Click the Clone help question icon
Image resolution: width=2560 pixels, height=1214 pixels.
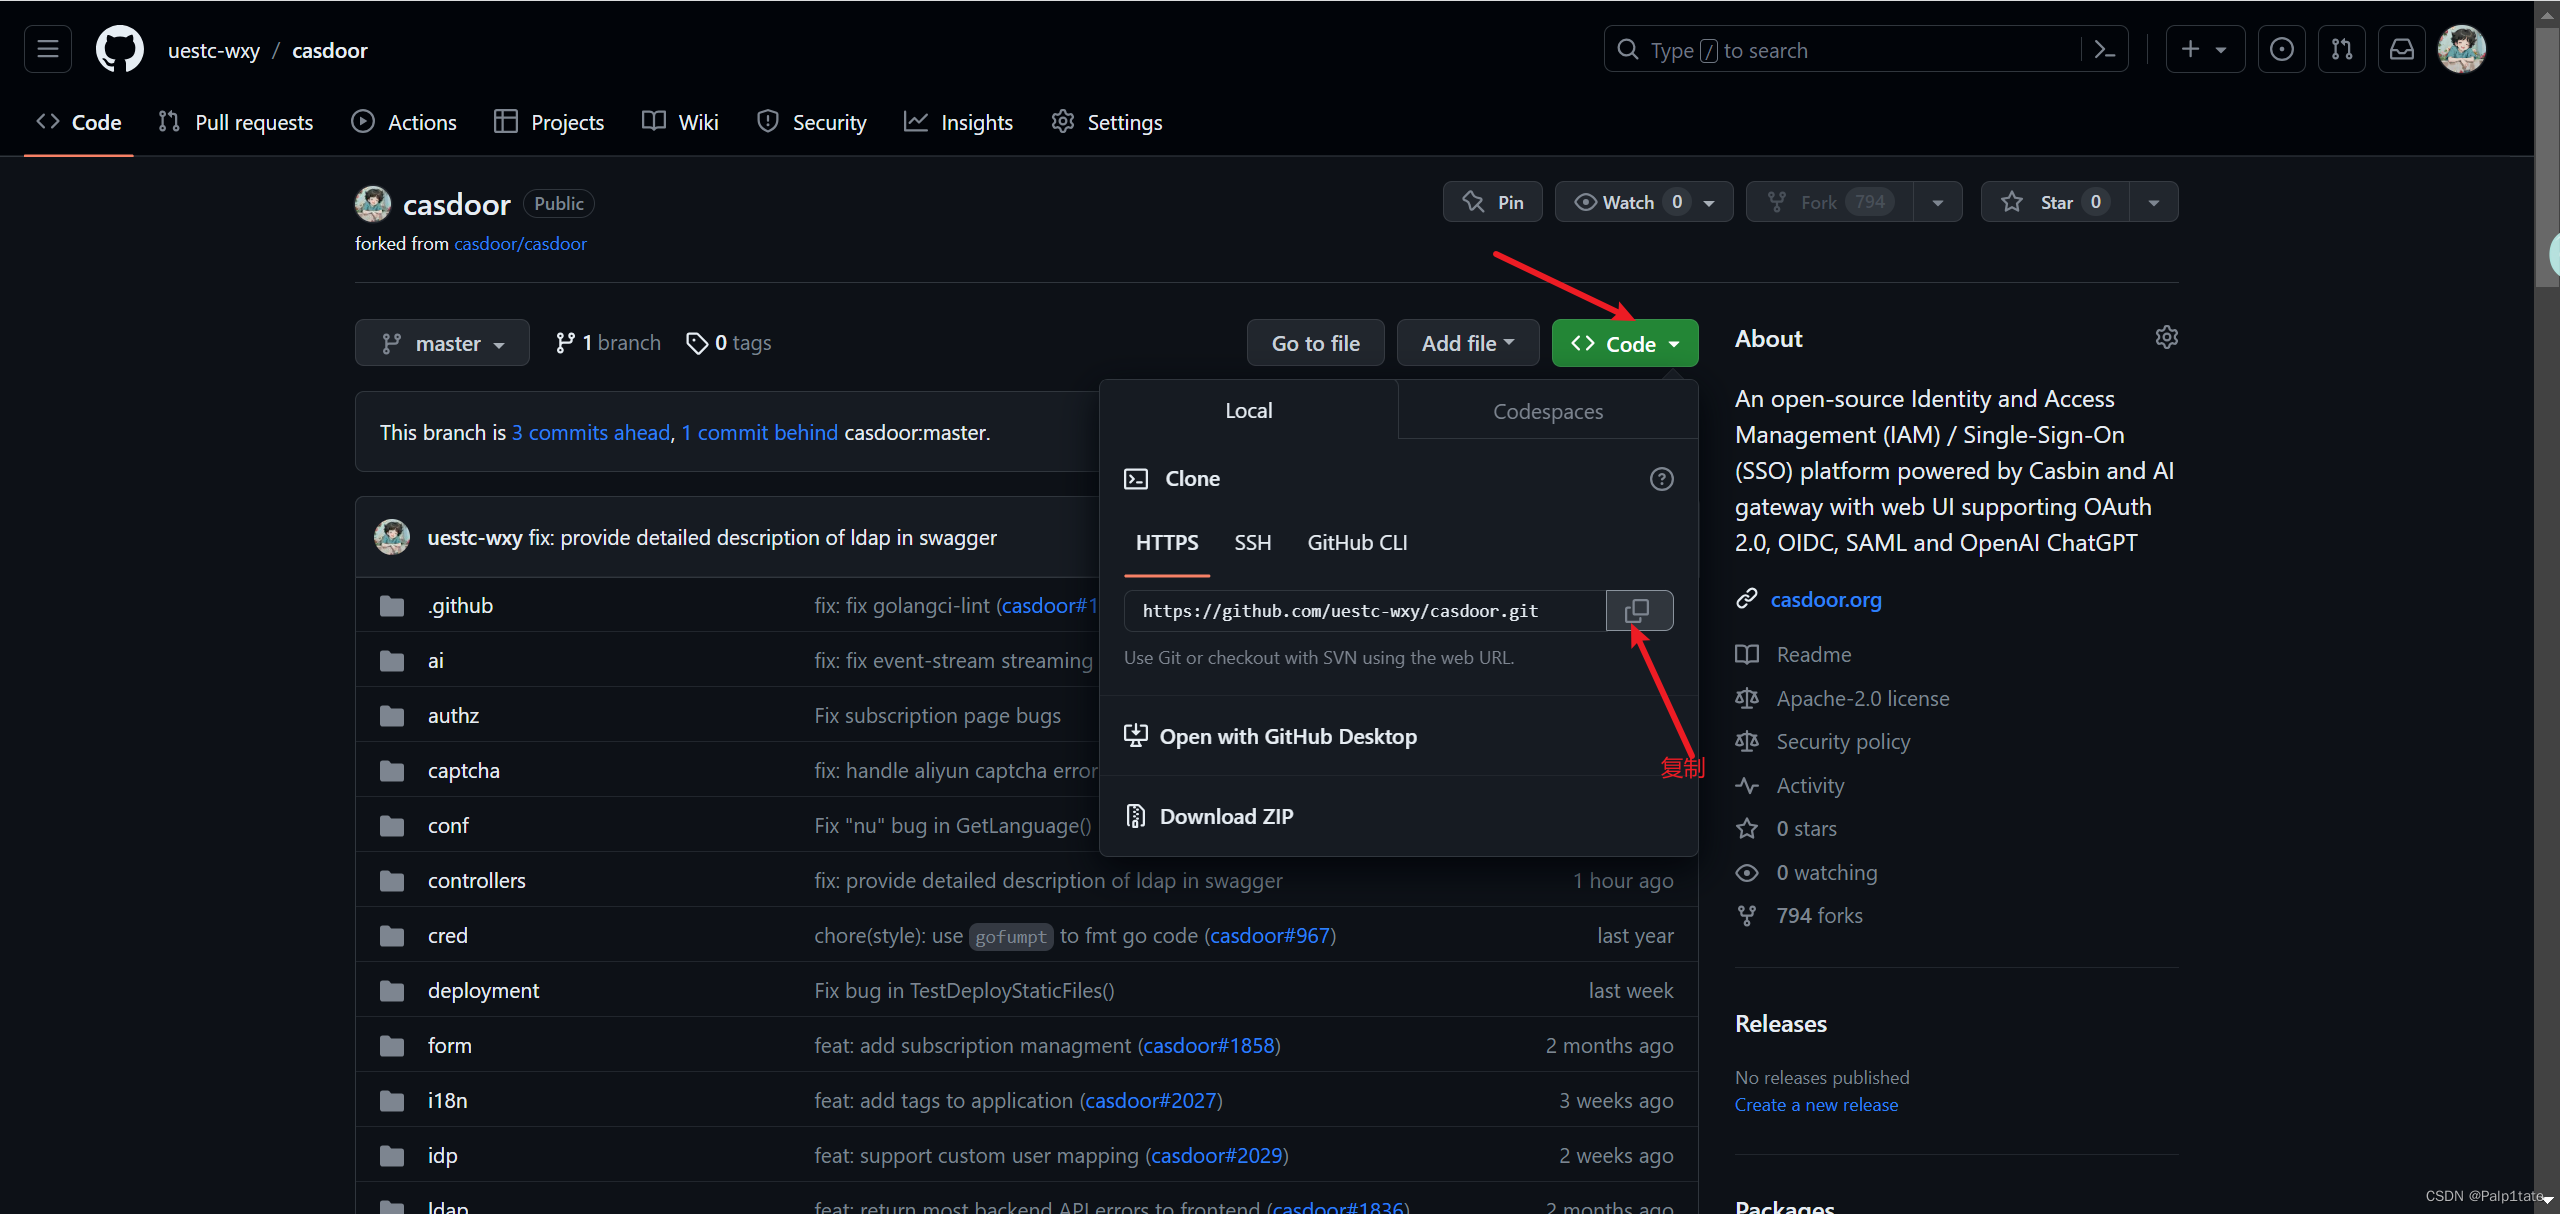click(x=1661, y=479)
